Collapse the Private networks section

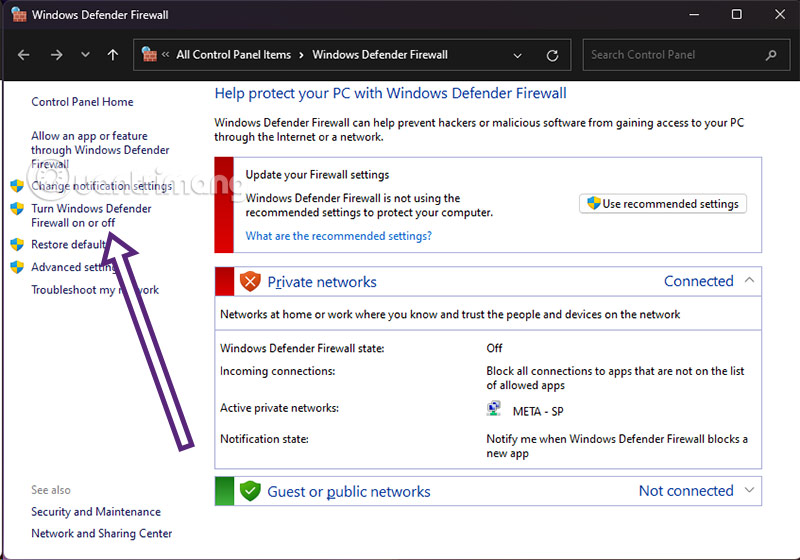(749, 281)
